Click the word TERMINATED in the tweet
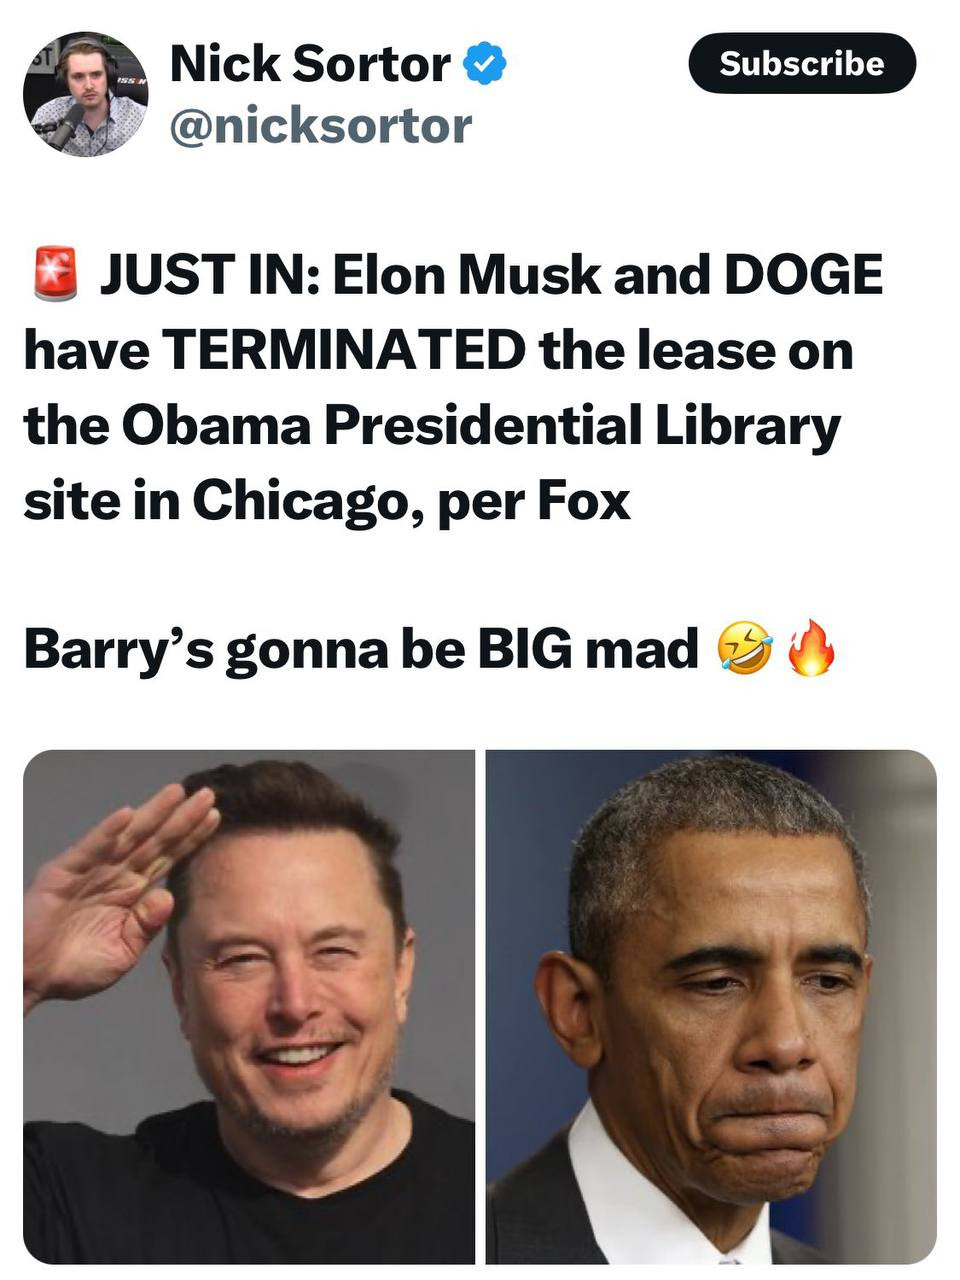The width and height of the screenshot is (960, 1280). tap(343, 350)
